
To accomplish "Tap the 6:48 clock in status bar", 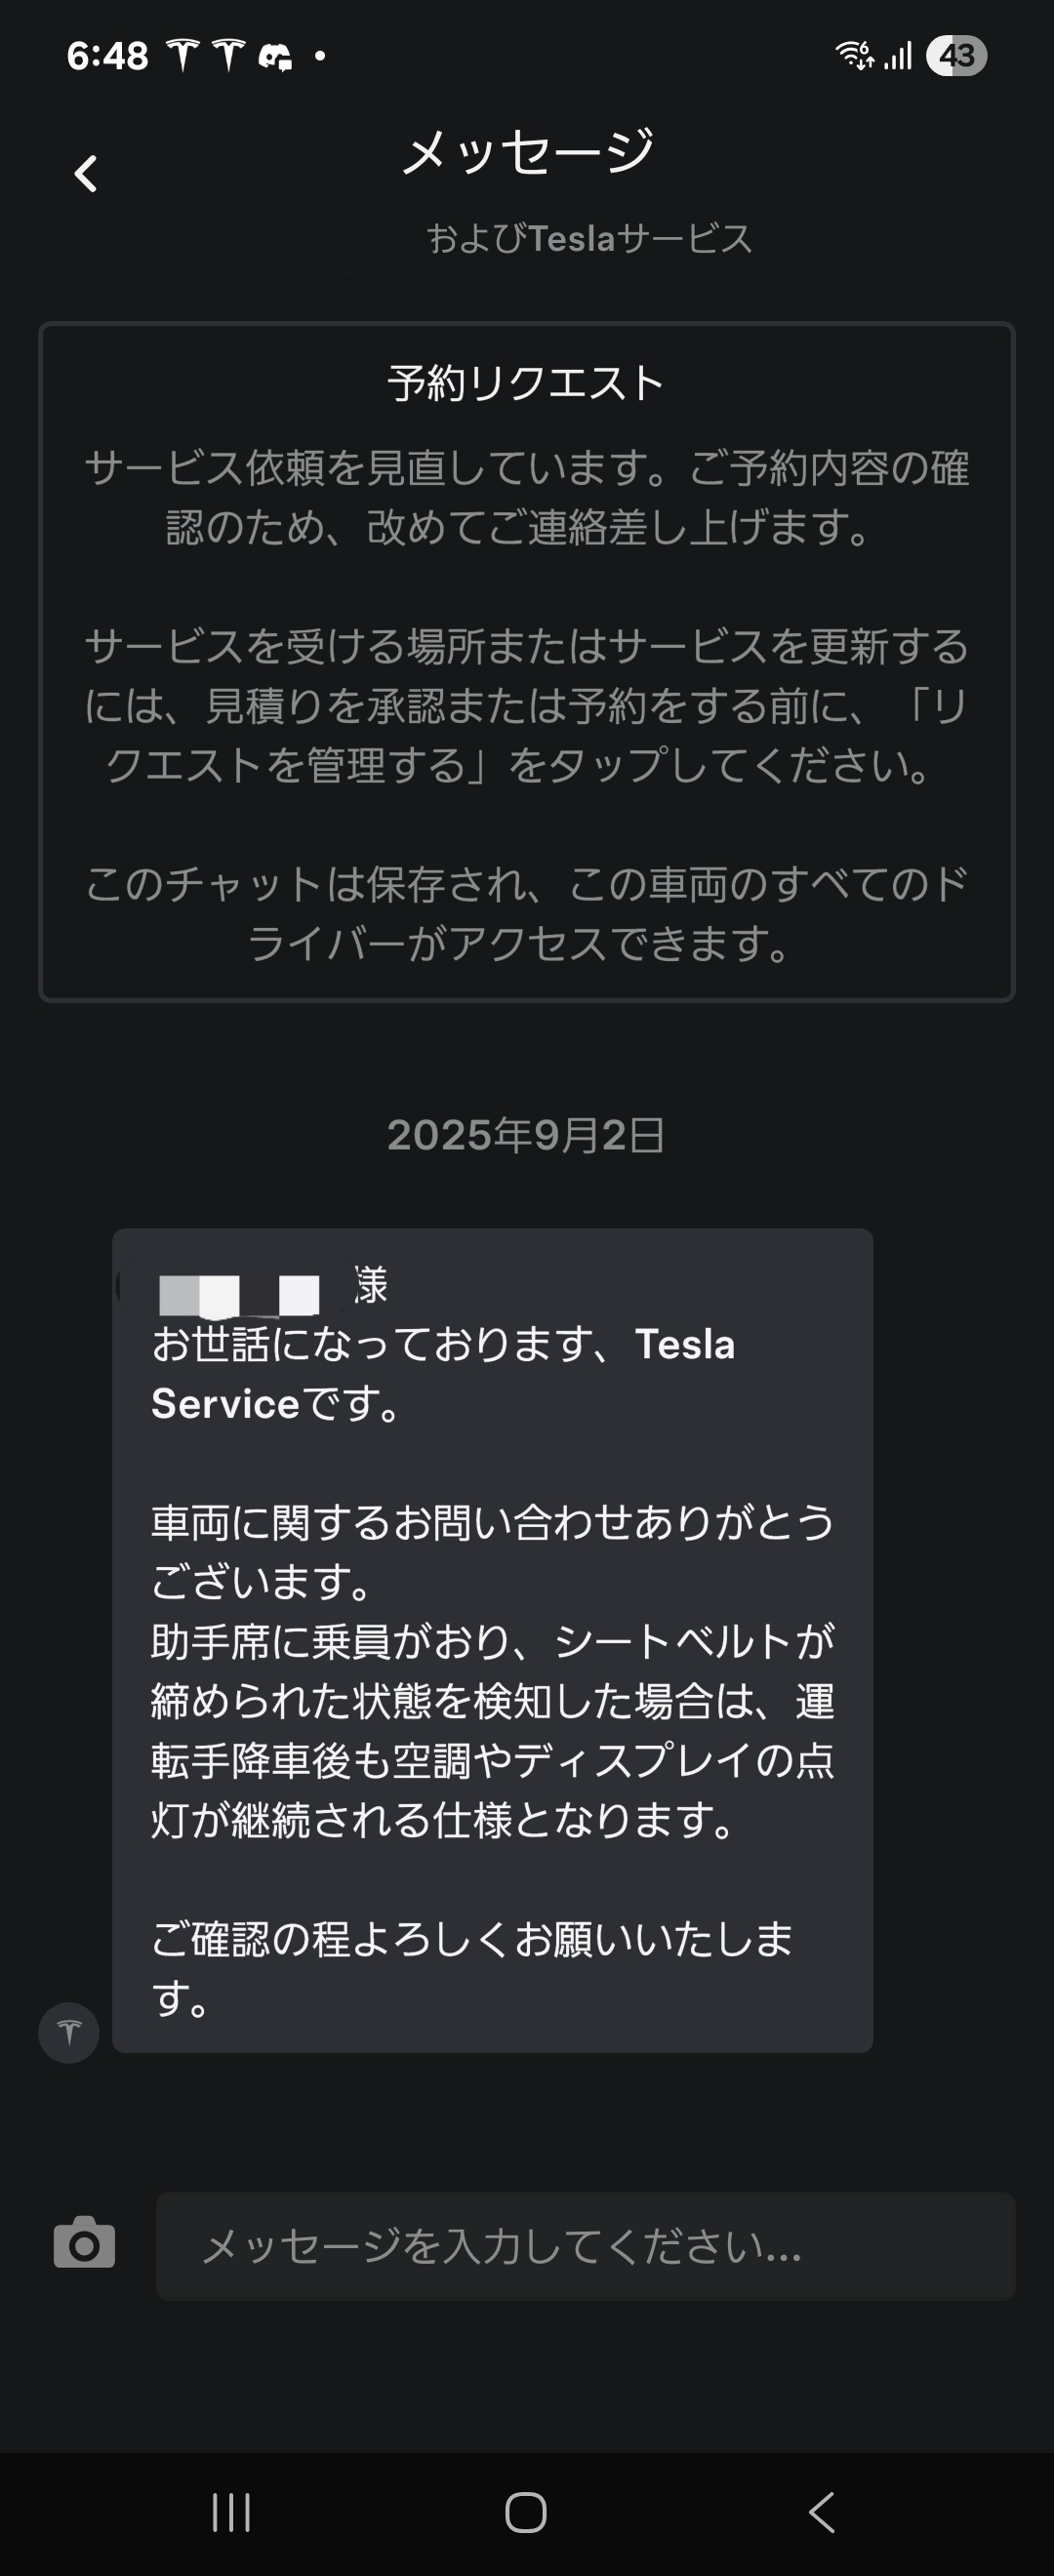I will point(107,56).
